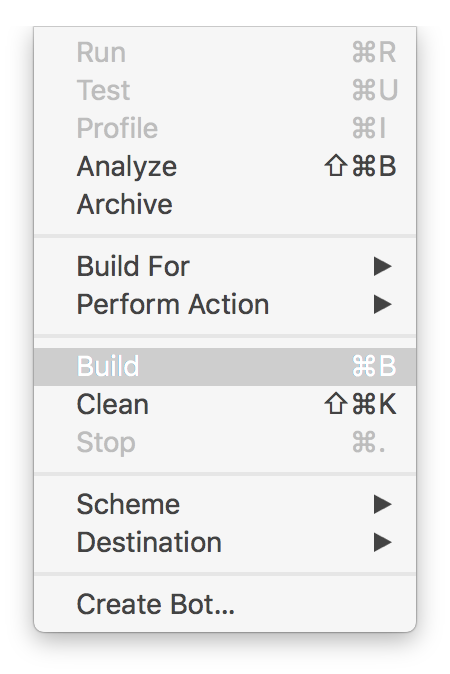Screen dimensions: 450x674
Task: Click the greyed-out Test item
Action: pyautogui.click(x=225, y=90)
